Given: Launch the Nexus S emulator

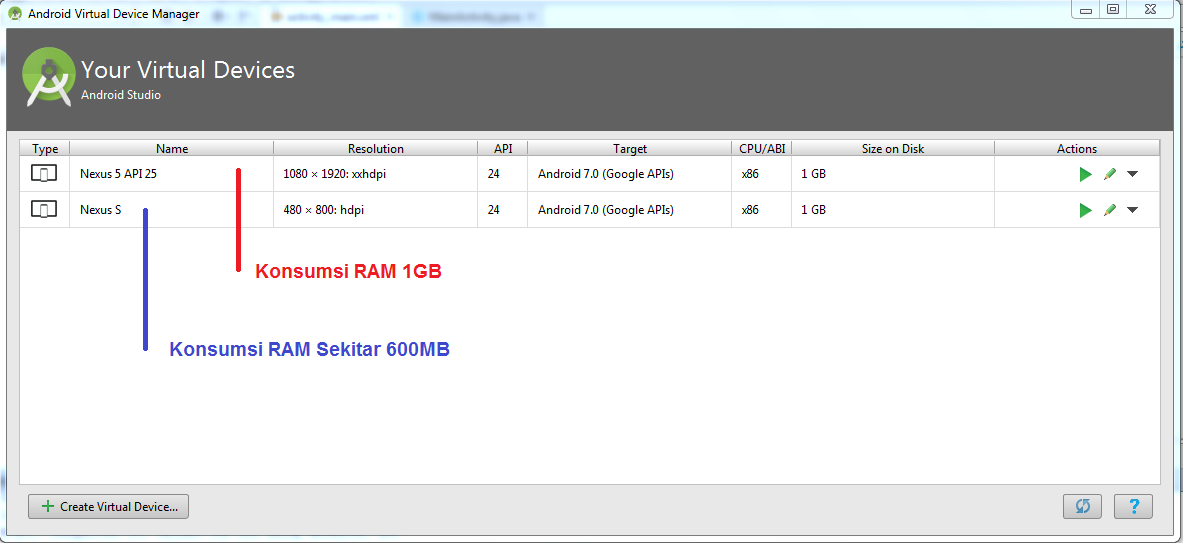Looking at the screenshot, I should tap(1085, 210).
